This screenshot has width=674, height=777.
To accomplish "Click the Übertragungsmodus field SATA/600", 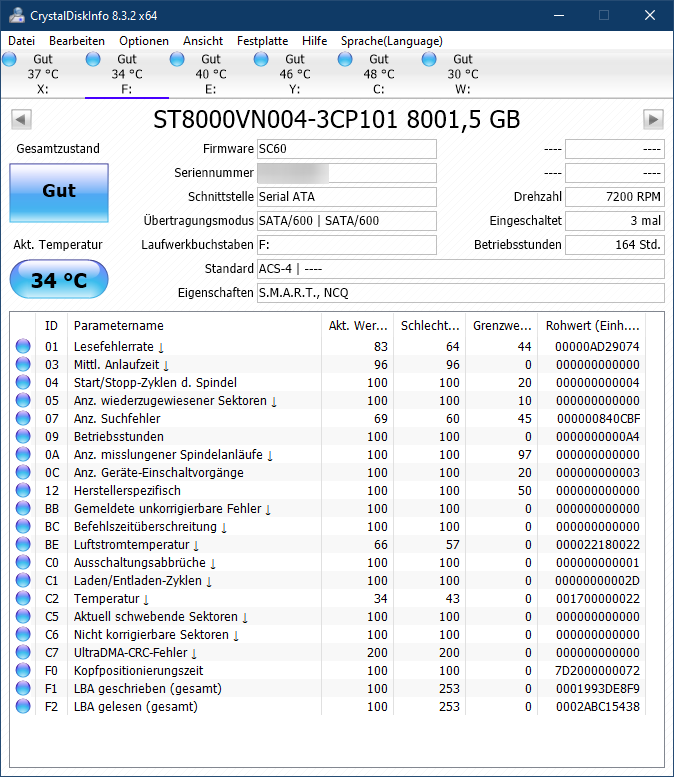I will [347, 221].
